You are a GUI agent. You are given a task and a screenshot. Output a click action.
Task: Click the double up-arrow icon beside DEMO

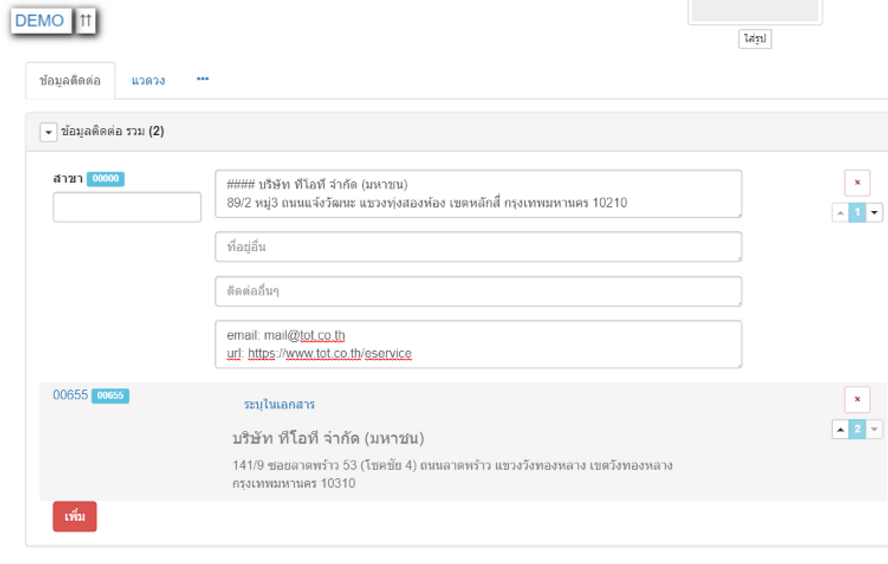pyautogui.click(x=86, y=21)
